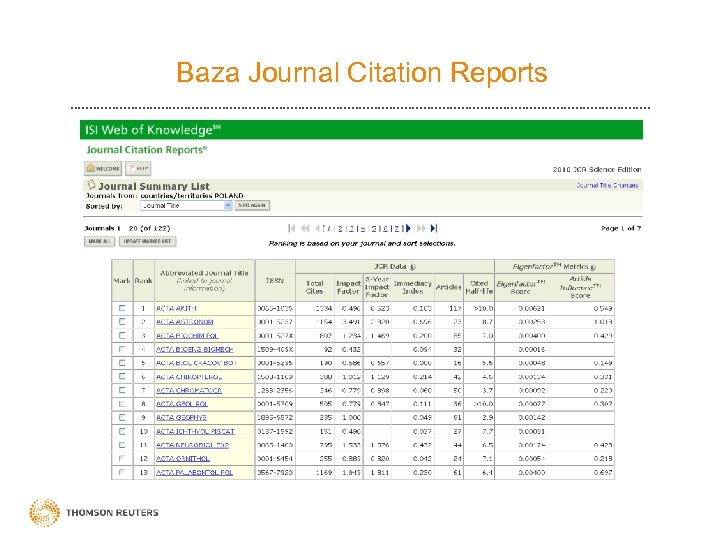The height and width of the screenshot is (540, 720).
Task: Go to page 6 link
Action: (385, 228)
